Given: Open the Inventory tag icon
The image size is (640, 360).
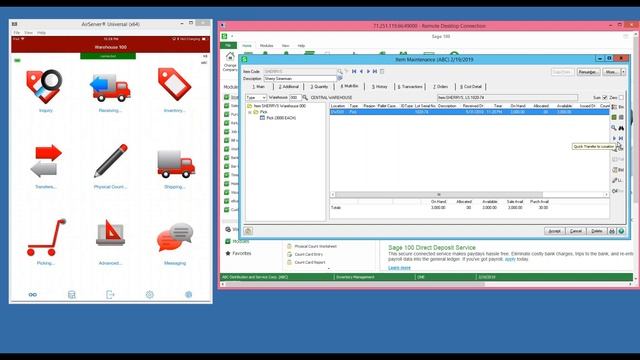Looking at the screenshot, I should pos(174,84).
